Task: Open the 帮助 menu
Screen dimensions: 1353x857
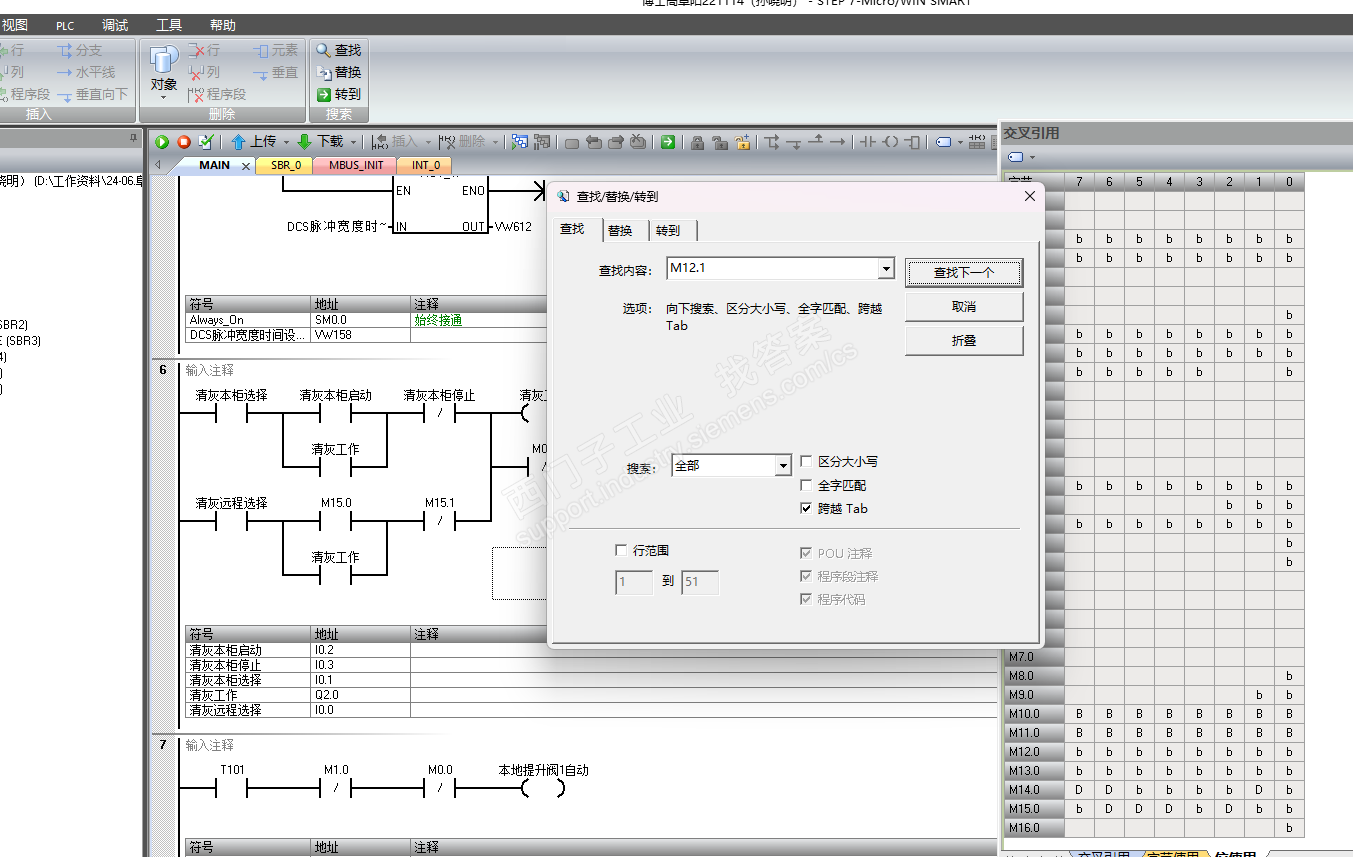Action: pyautogui.click(x=223, y=26)
